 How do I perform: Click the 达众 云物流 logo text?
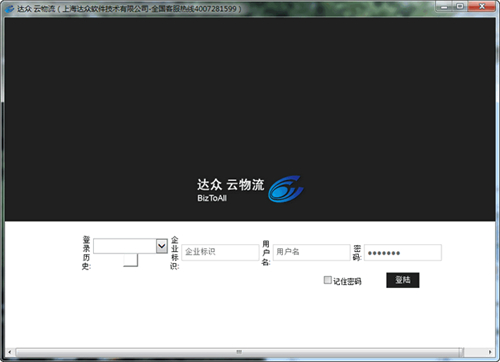tap(230, 185)
